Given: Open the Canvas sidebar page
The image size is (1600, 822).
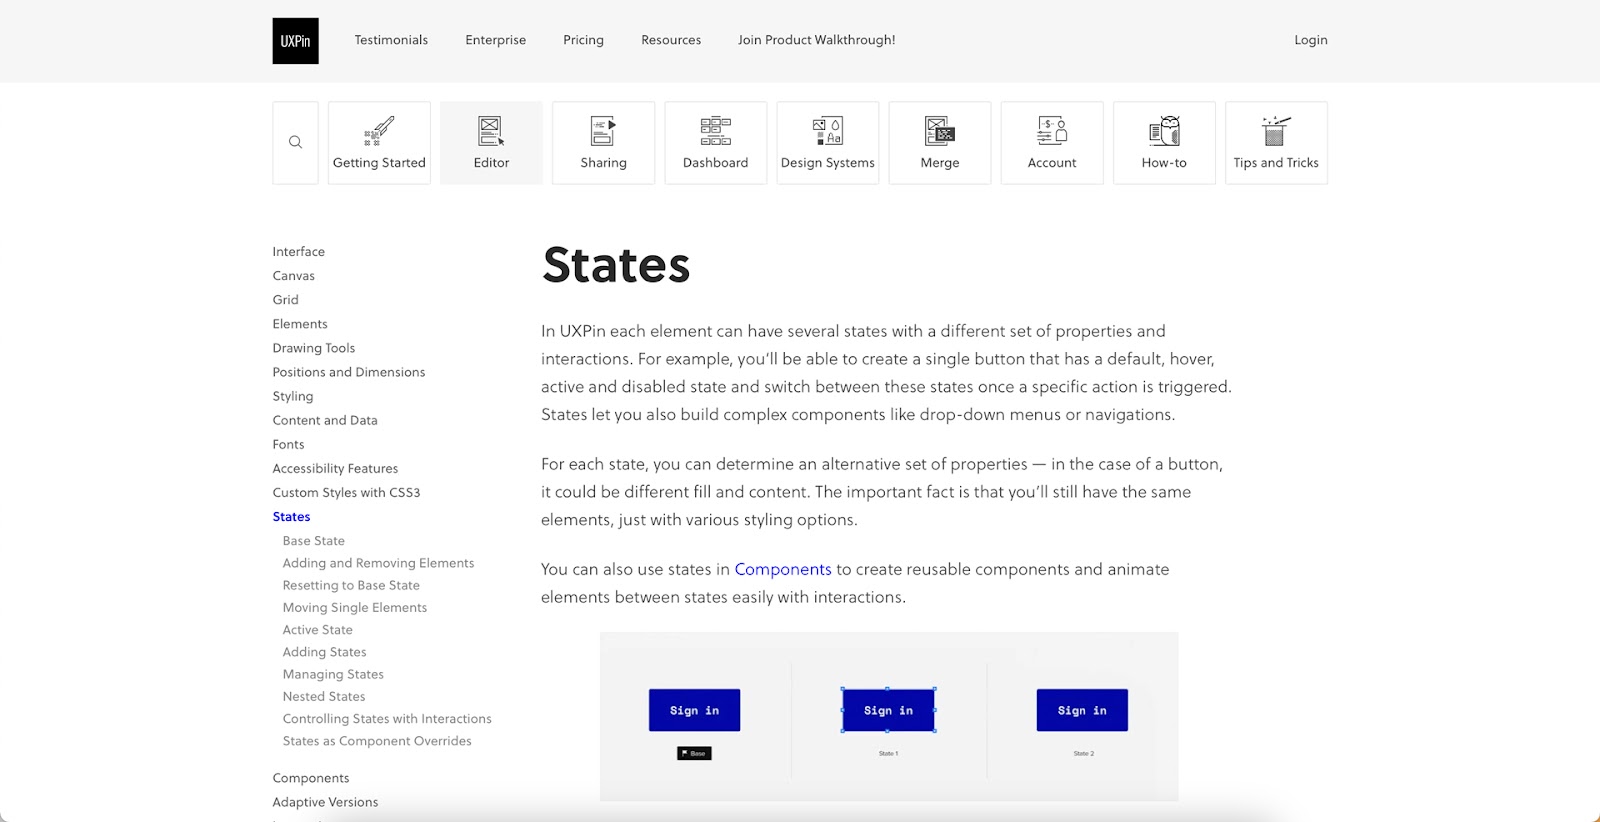Looking at the screenshot, I should 294,276.
